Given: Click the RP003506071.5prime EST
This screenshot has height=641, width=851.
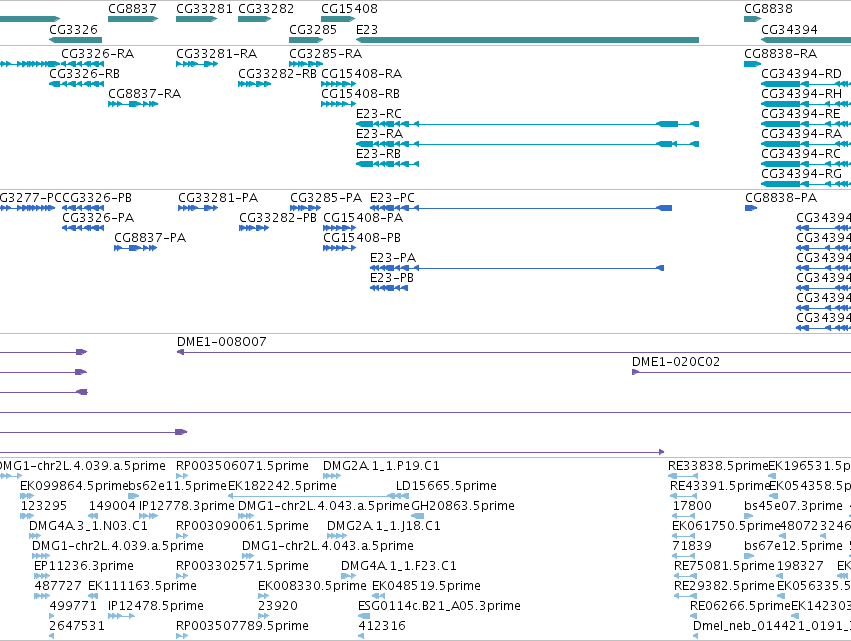Looking at the screenshot, I should point(182,476).
